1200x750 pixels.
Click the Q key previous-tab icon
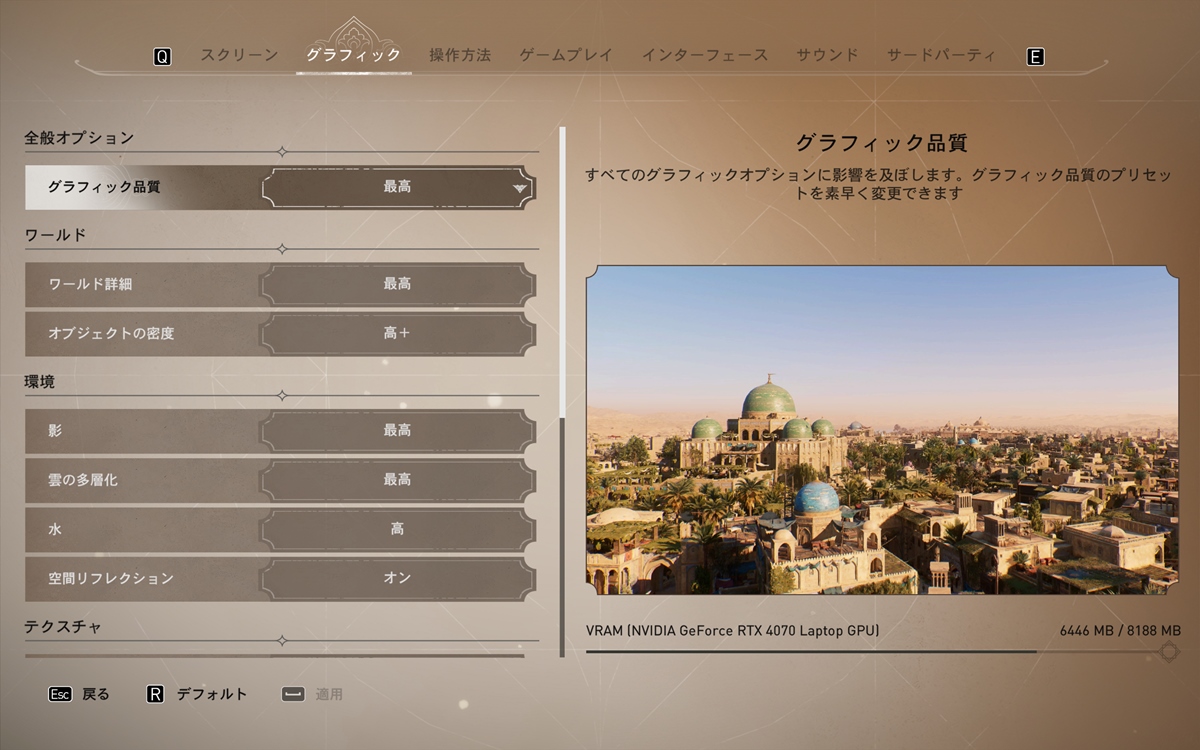162,57
